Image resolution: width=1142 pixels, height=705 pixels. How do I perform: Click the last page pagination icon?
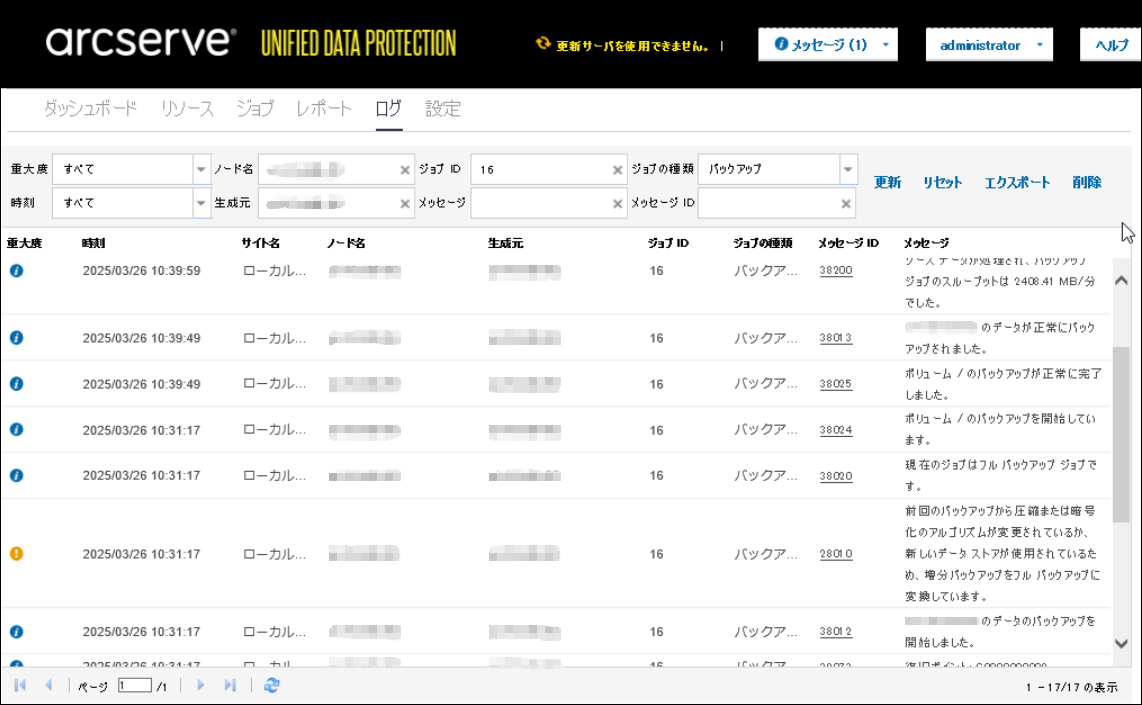point(230,685)
